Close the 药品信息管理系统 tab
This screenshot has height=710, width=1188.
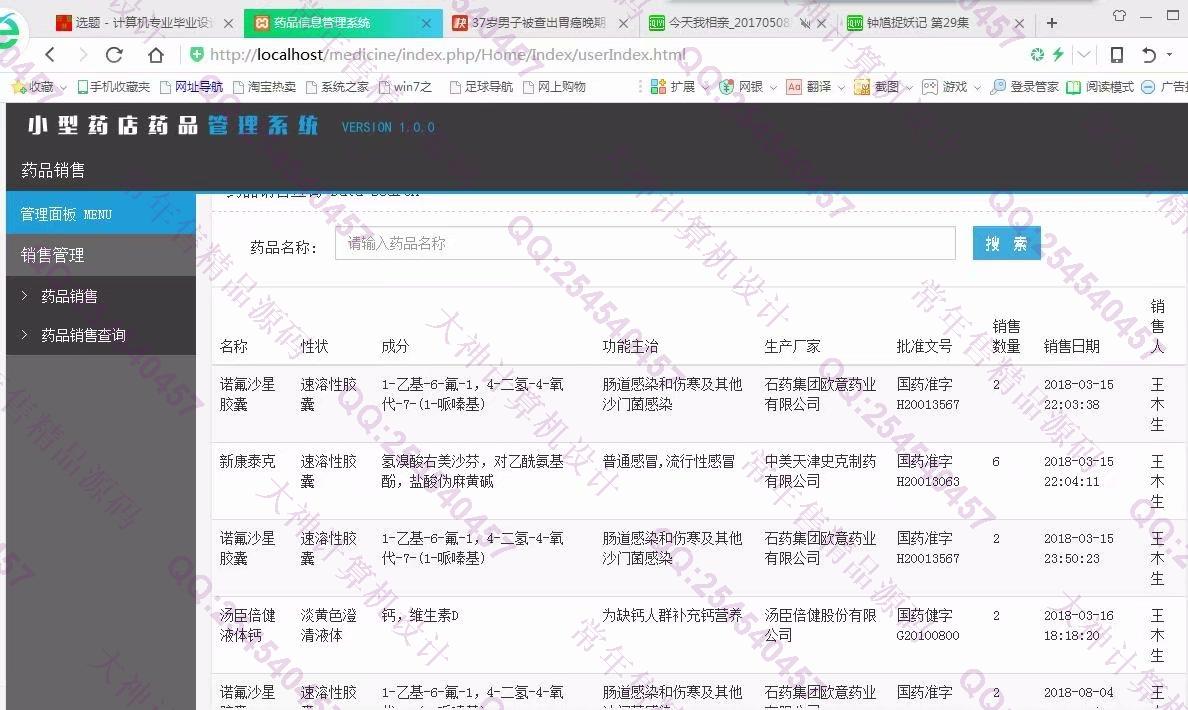pos(426,23)
